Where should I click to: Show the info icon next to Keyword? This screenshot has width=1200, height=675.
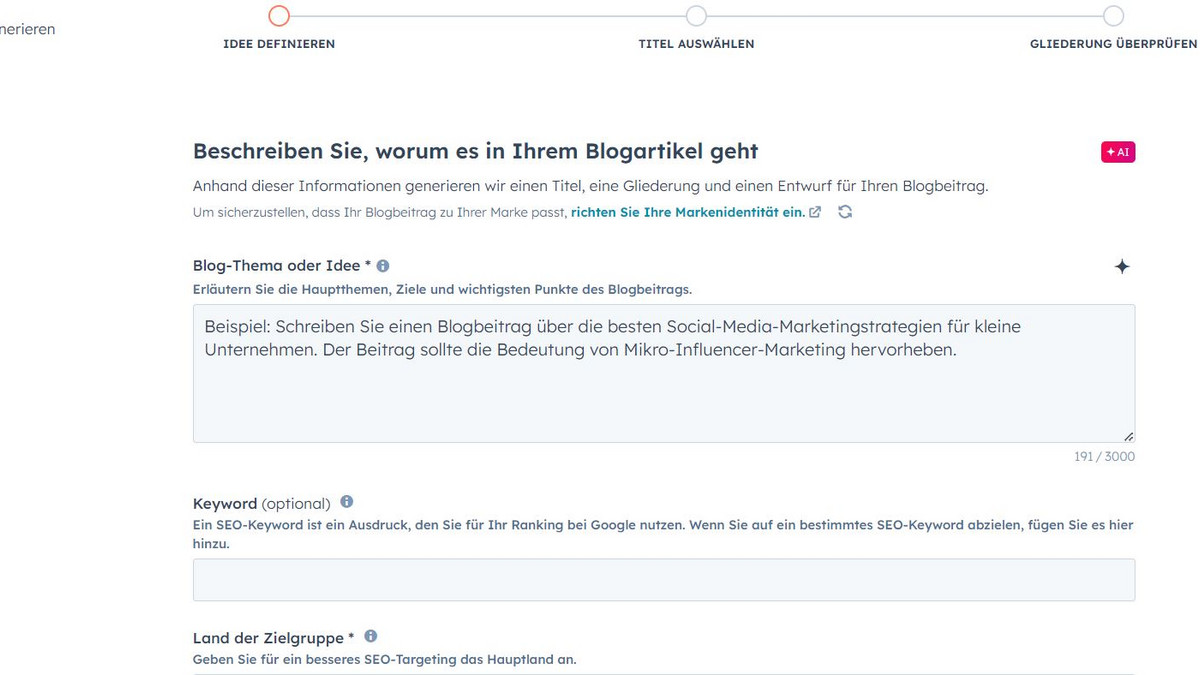(x=347, y=502)
